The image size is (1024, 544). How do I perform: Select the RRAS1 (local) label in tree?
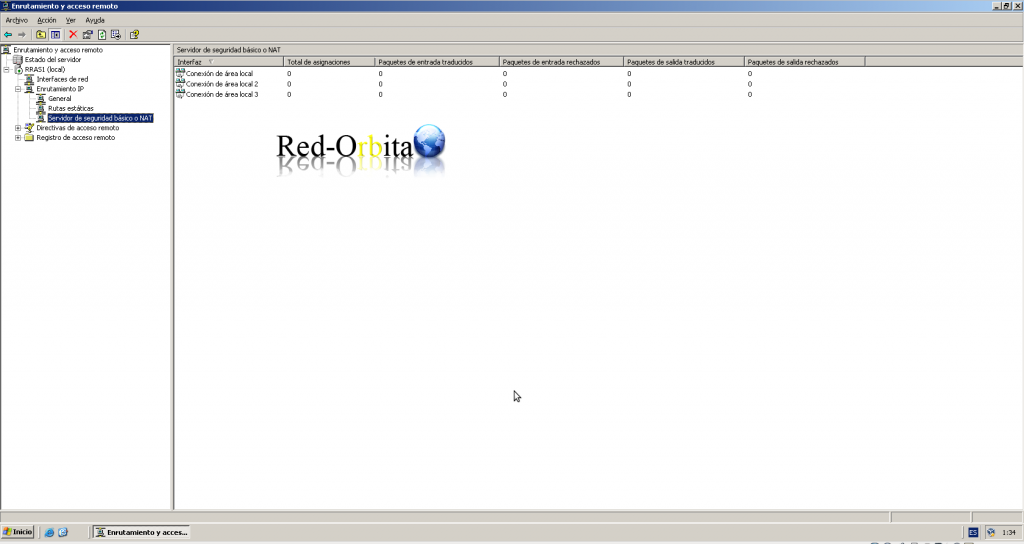(x=45, y=69)
